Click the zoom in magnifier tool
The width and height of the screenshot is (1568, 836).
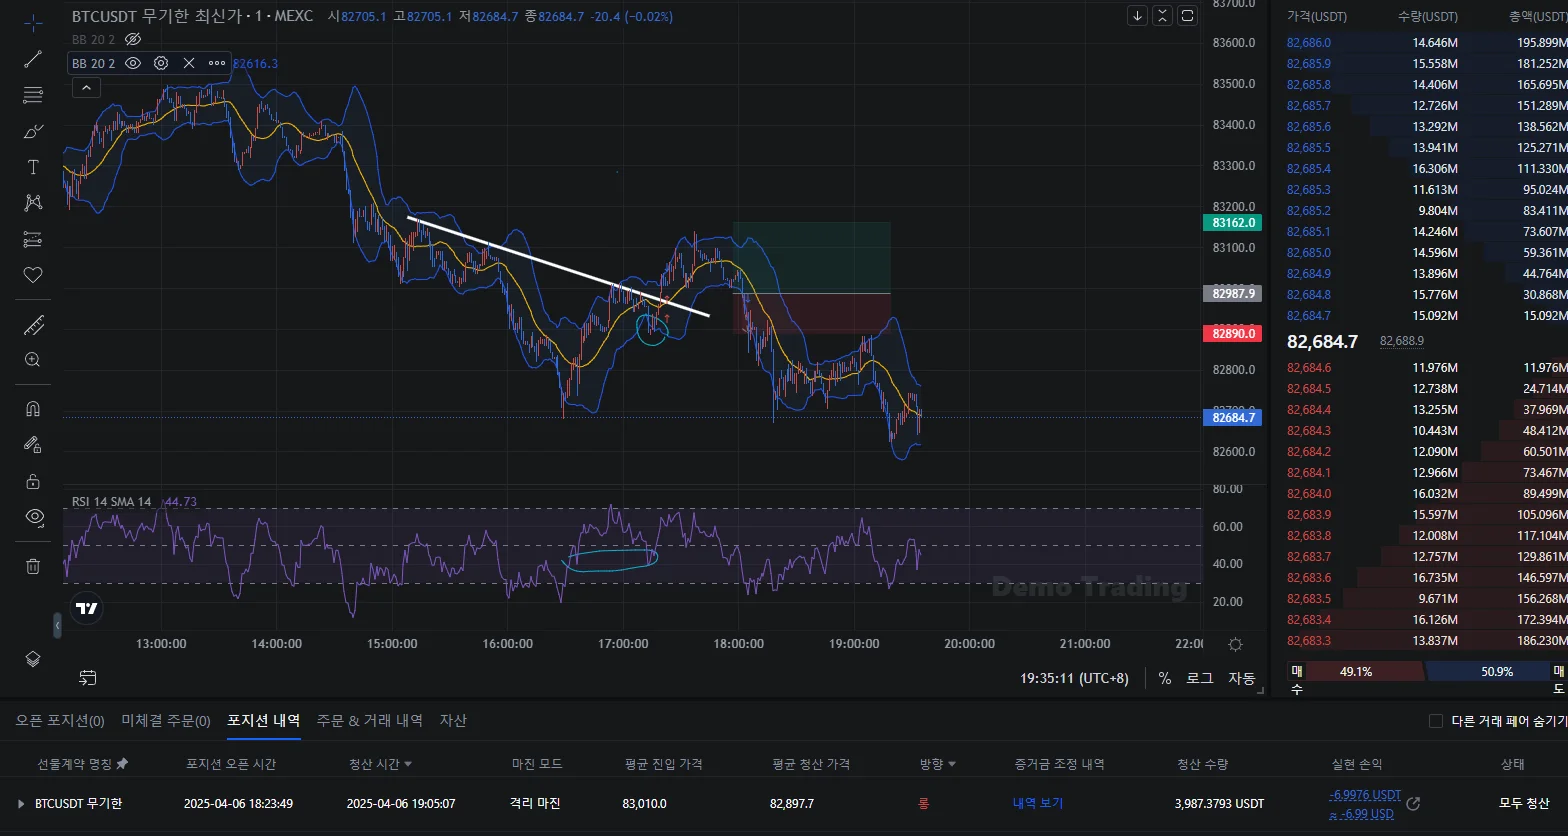(33, 360)
